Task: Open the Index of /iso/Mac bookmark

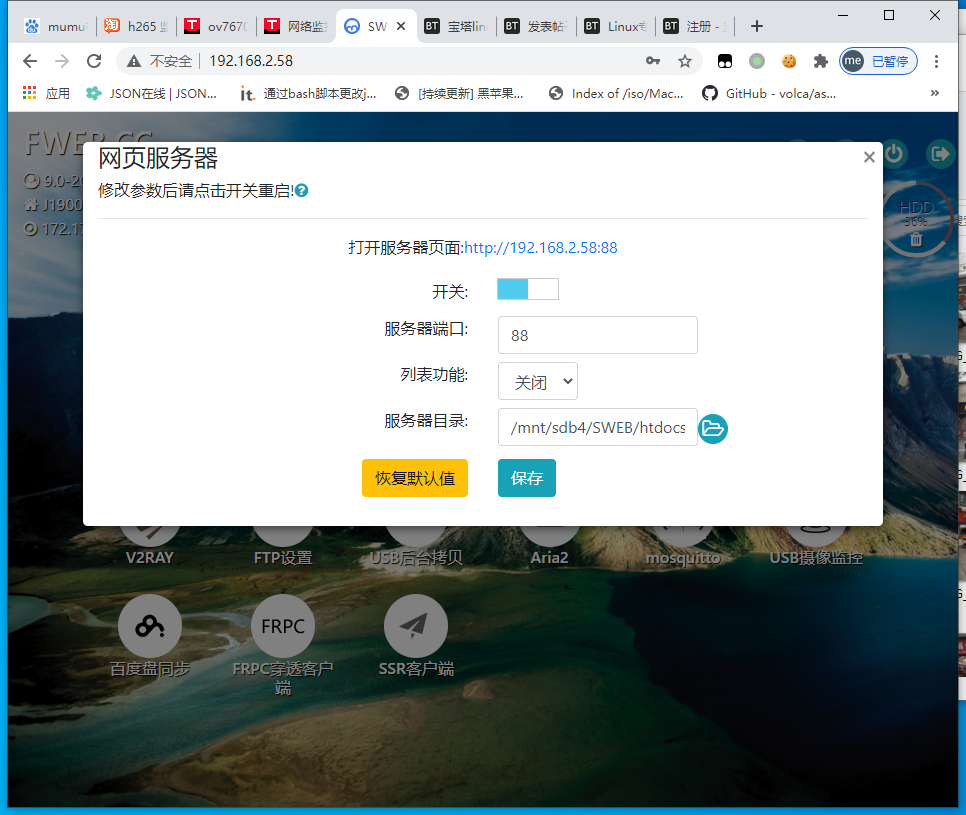Action: [617, 93]
